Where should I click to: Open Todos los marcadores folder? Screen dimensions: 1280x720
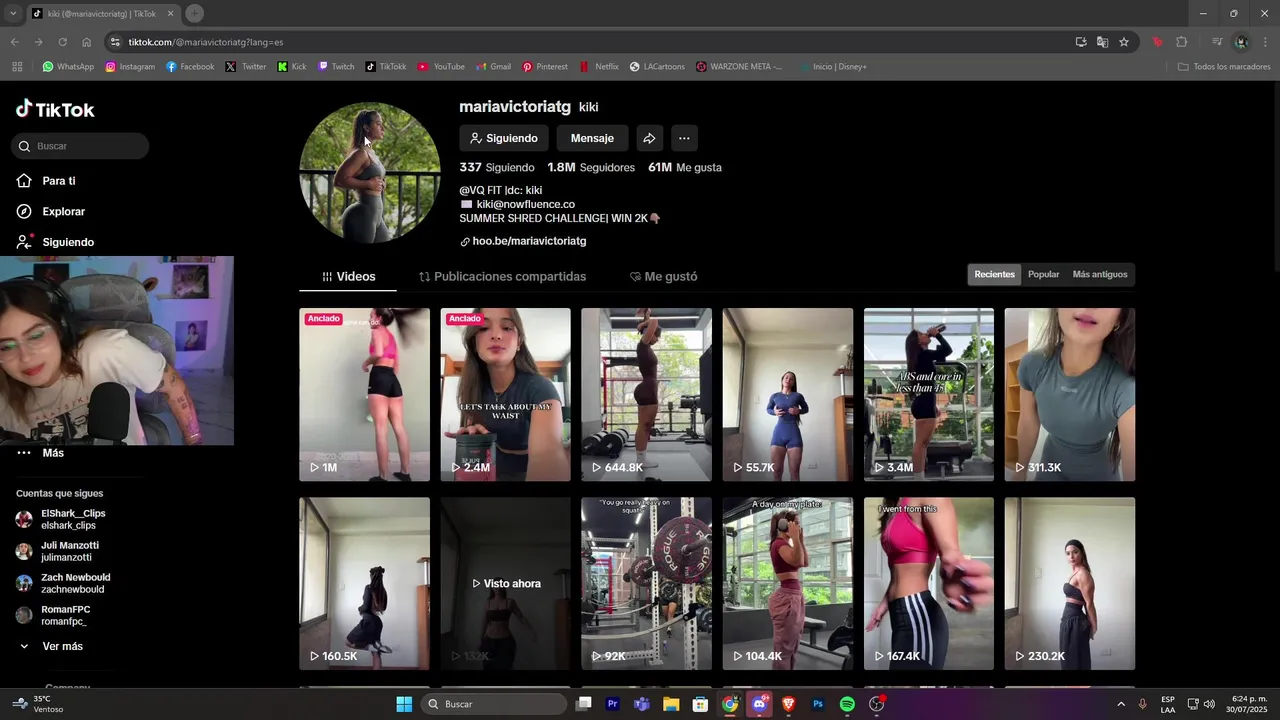click(x=1224, y=67)
